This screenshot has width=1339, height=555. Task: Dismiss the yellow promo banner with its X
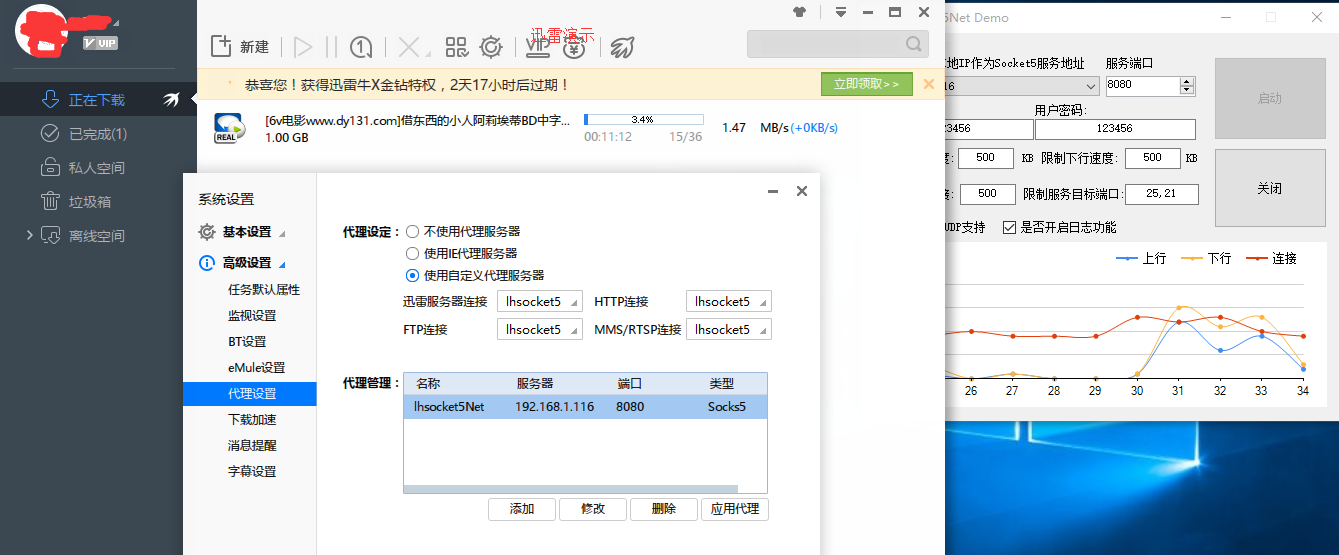click(x=929, y=84)
